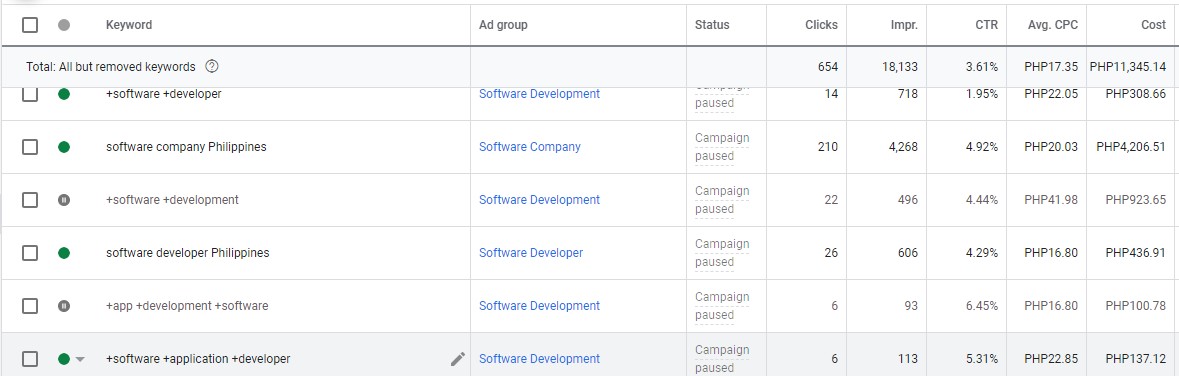1179x376 pixels.
Task: Open Software Development link in +software +application +developer row
Action: point(539,359)
